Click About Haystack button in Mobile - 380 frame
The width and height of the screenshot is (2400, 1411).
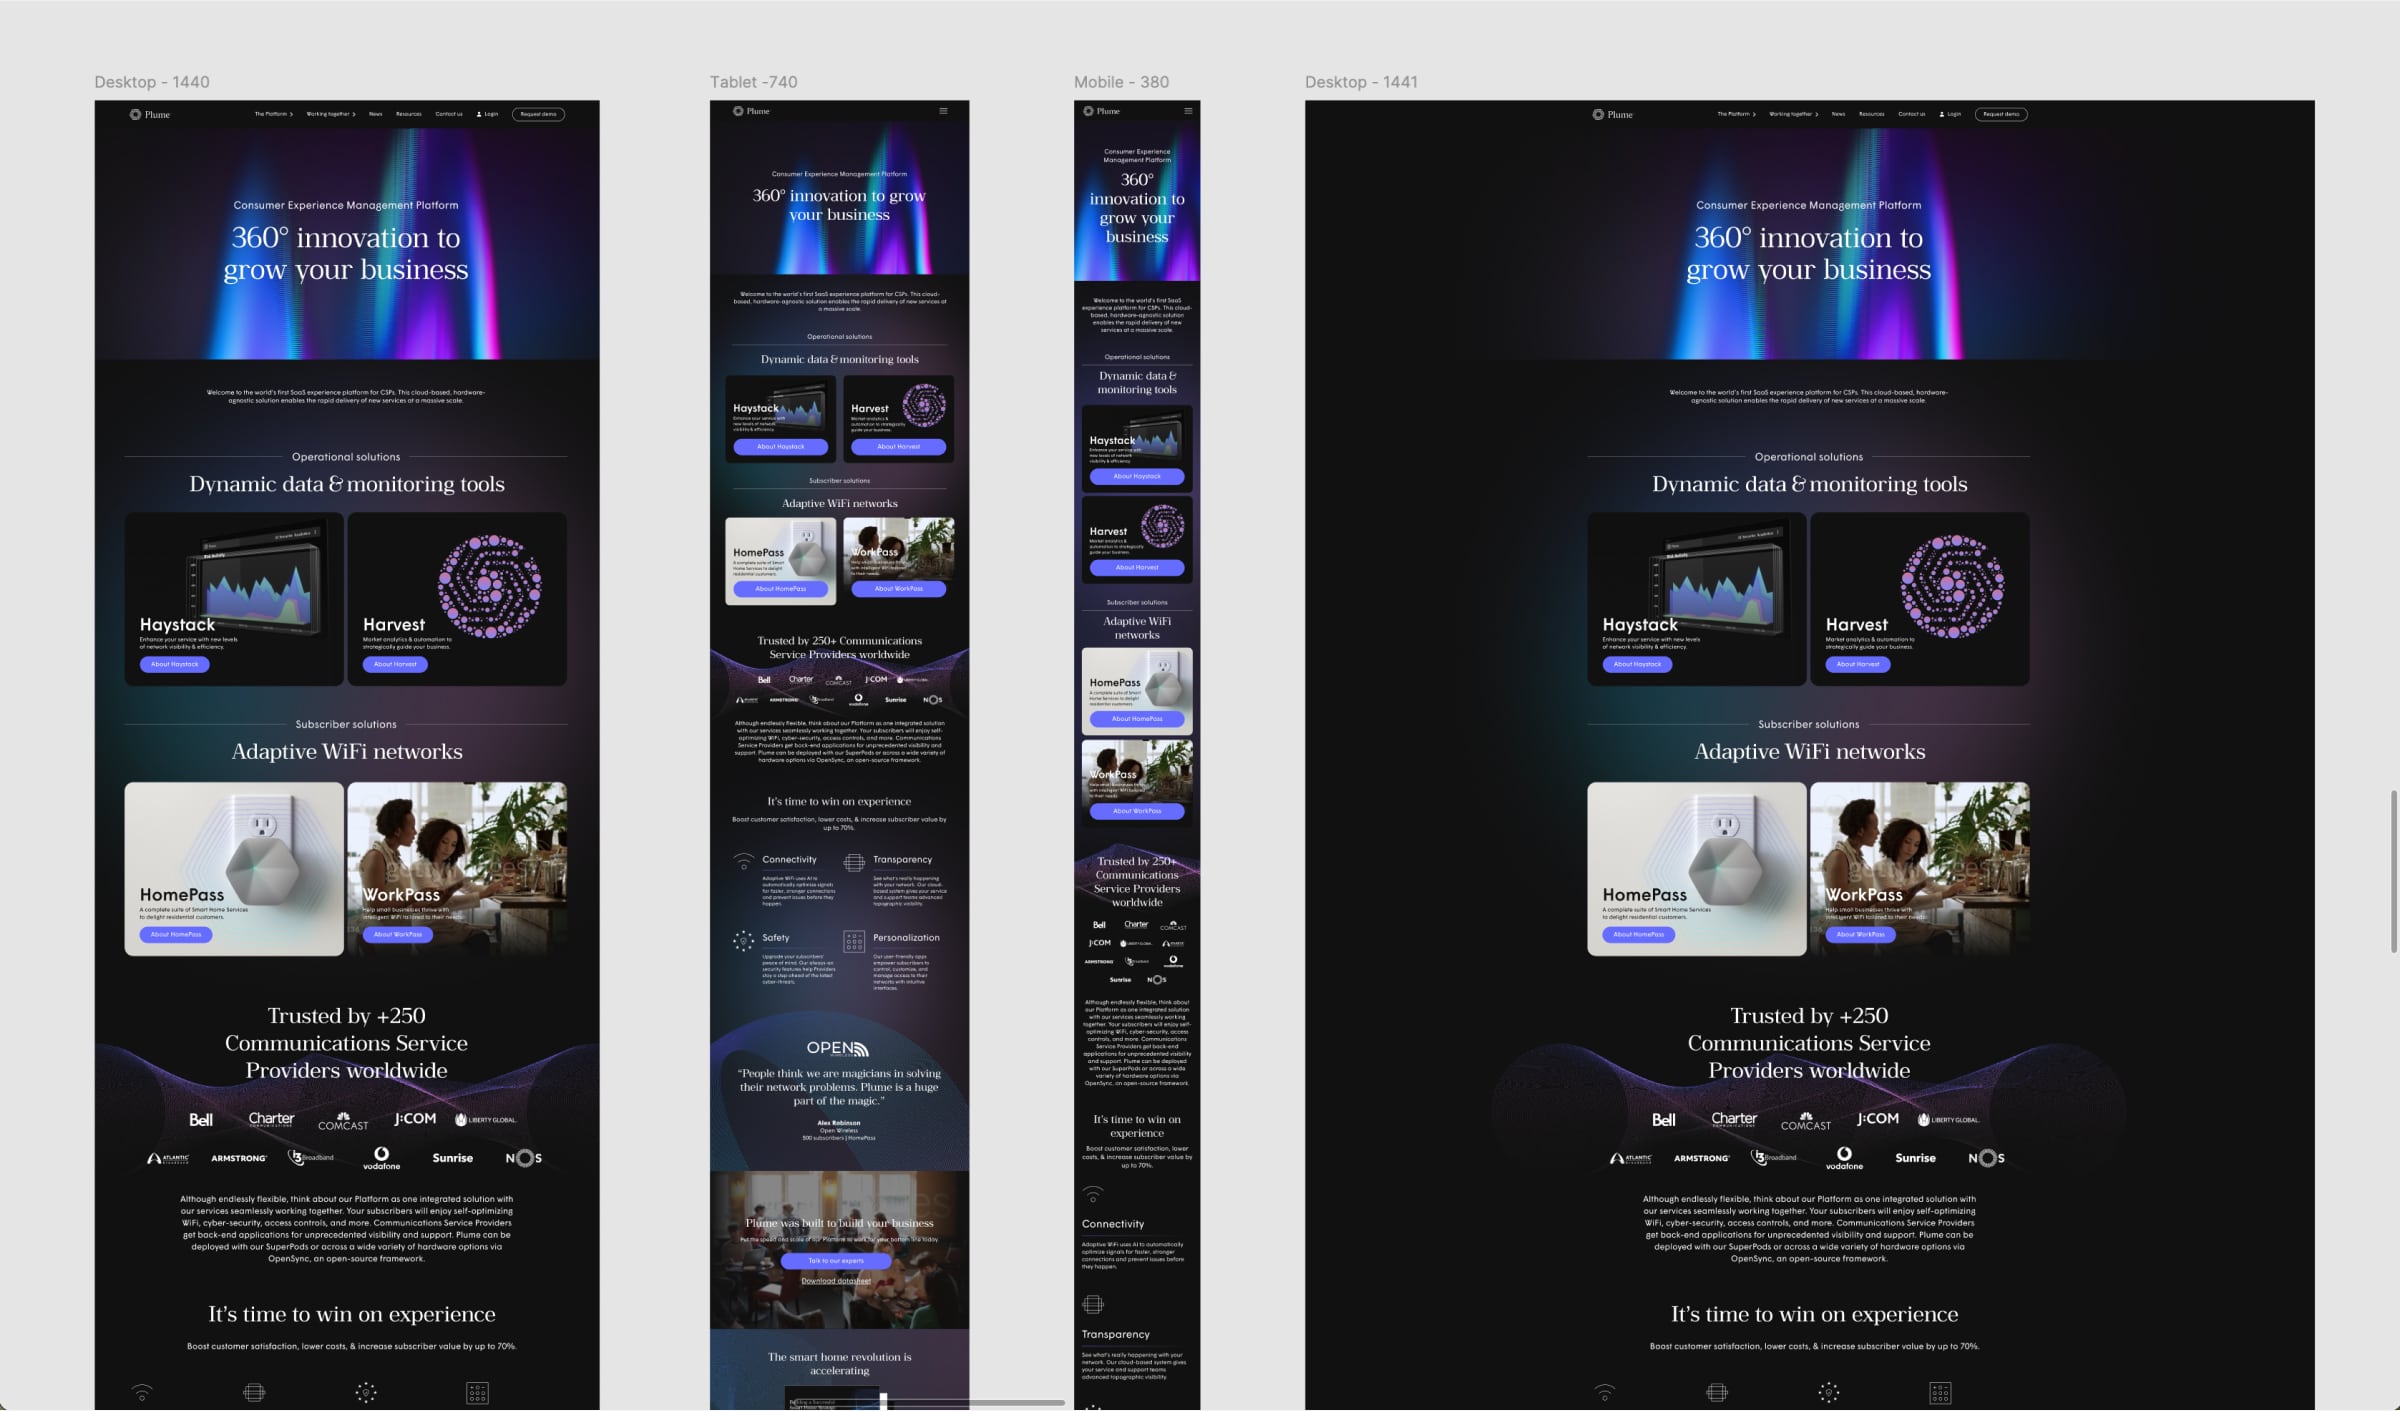coord(1137,476)
